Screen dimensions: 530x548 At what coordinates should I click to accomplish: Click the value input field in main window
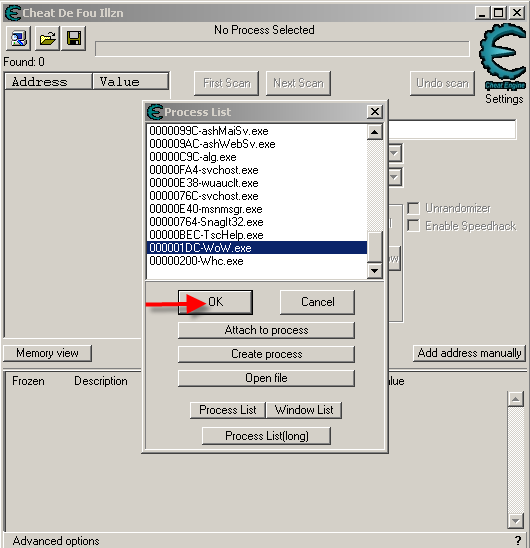pos(452,130)
